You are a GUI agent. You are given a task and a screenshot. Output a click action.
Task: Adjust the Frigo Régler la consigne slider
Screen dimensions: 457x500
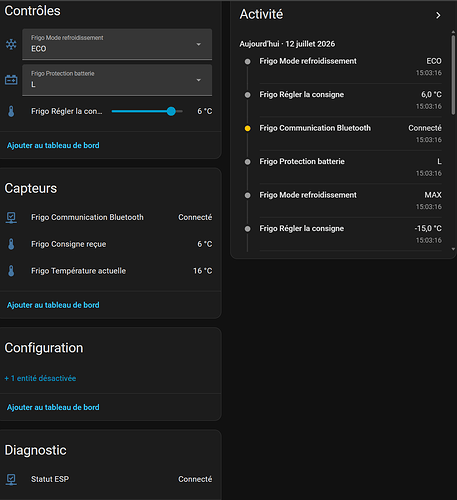[147, 111]
